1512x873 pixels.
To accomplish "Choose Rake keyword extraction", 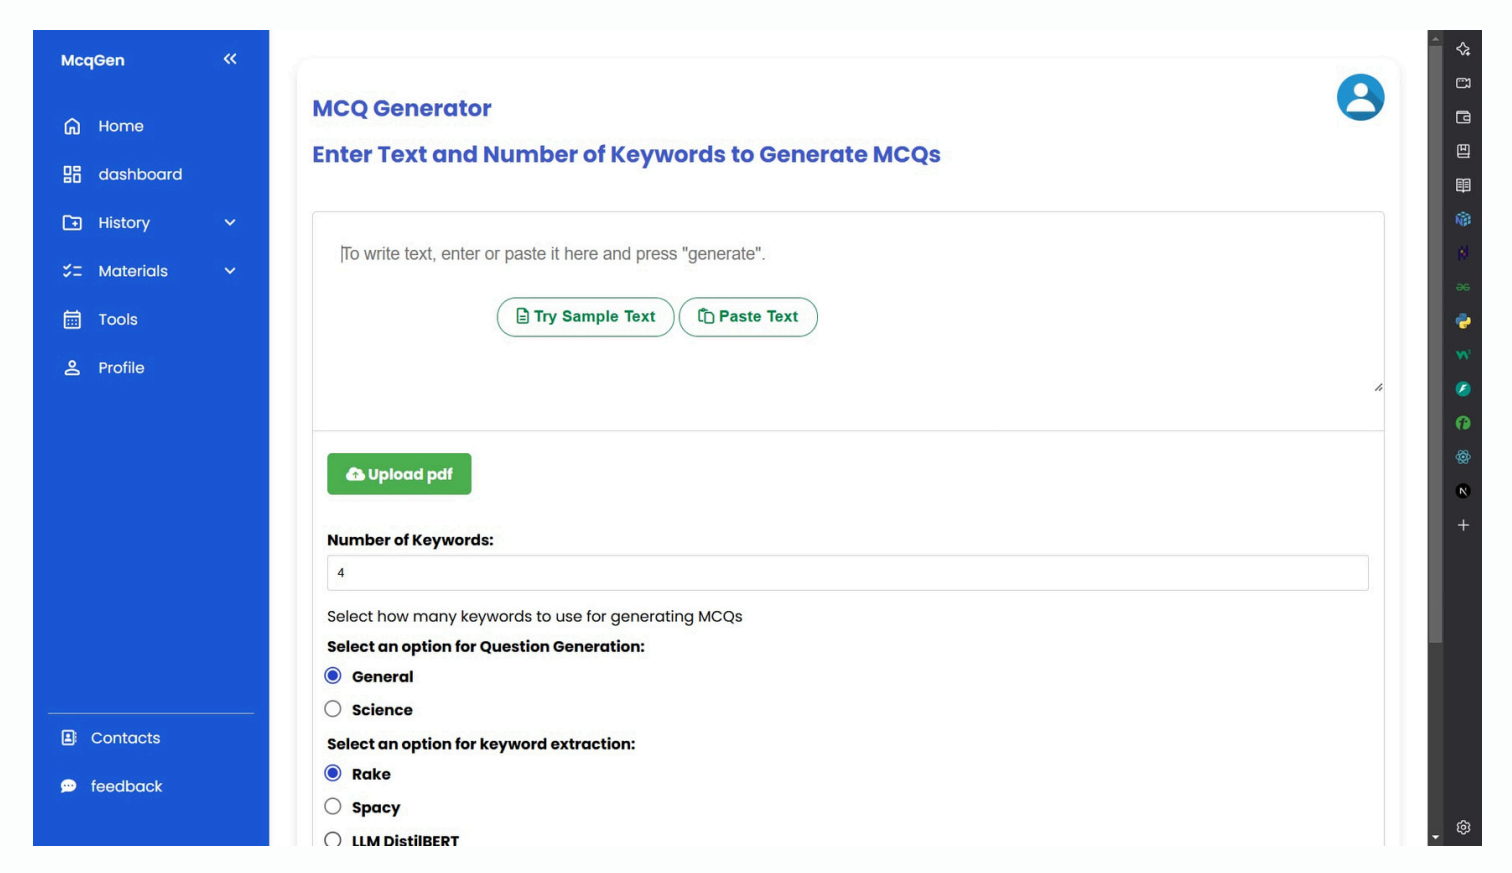I will (333, 773).
